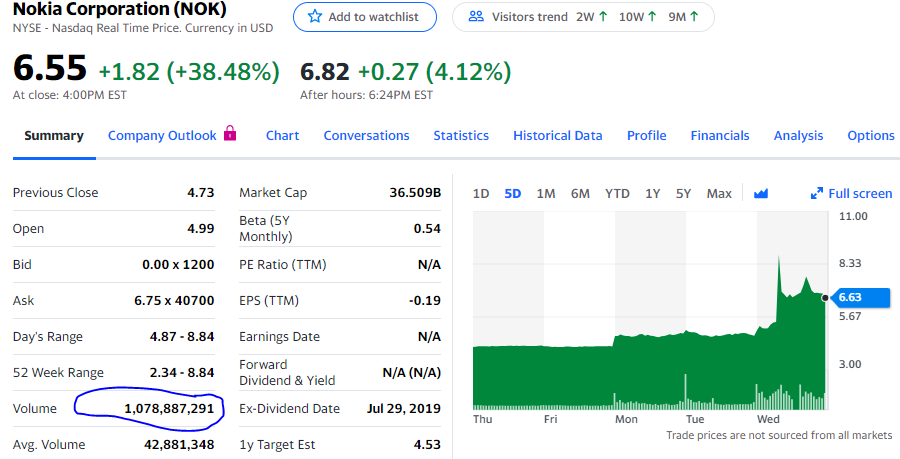Click the At close: 4:00PM EST text
Image resolution: width=900 pixels, height=459 pixels.
pyautogui.click(x=69, y=95)
